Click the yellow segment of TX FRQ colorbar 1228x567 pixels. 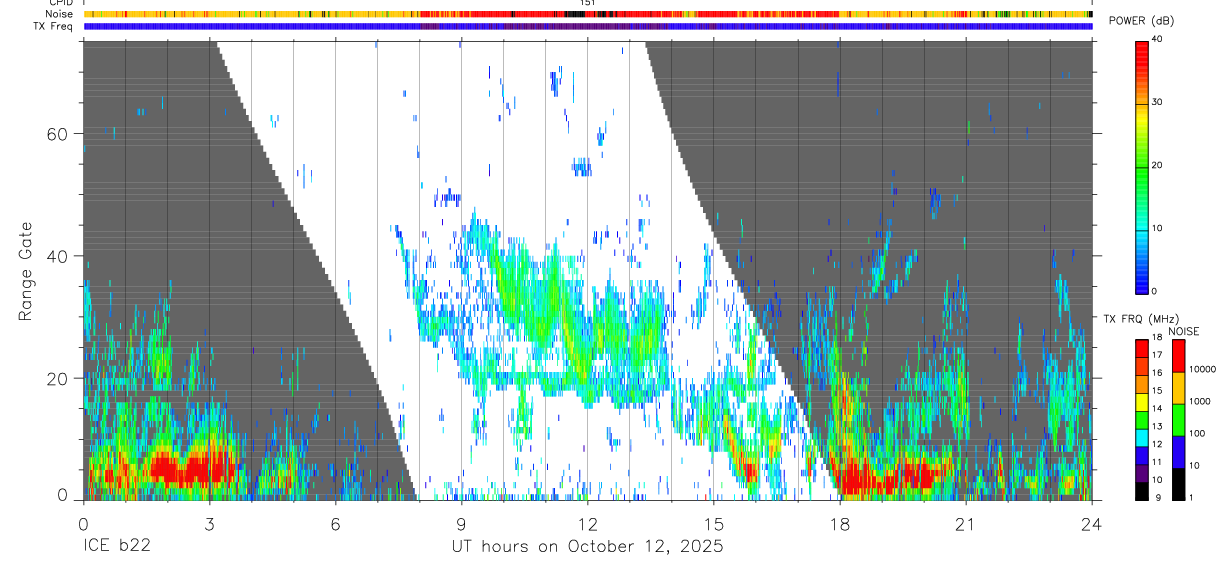click(x=1142, y=402)
